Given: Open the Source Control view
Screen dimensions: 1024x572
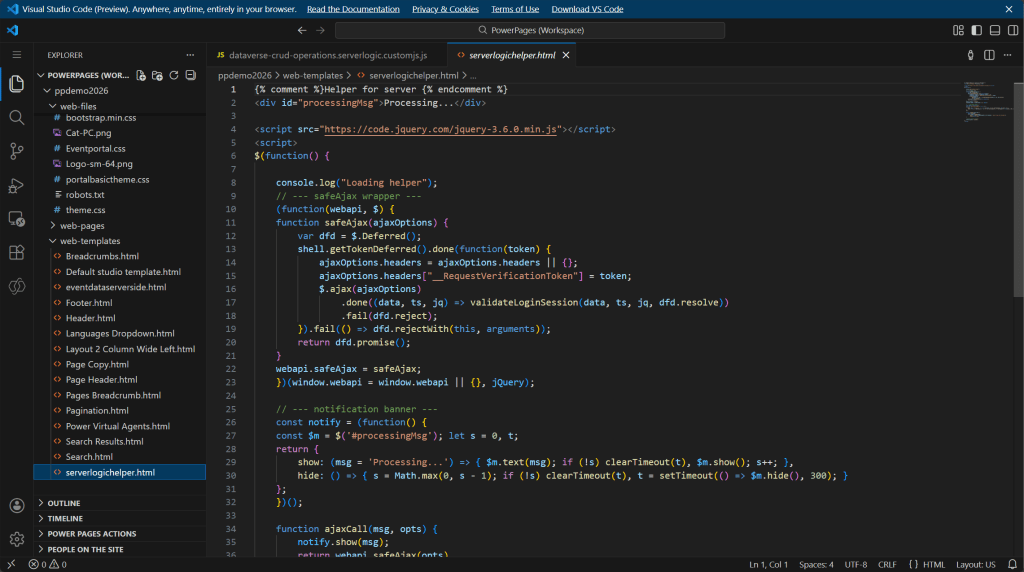Looking at the screenshot, I should point(16,152).
